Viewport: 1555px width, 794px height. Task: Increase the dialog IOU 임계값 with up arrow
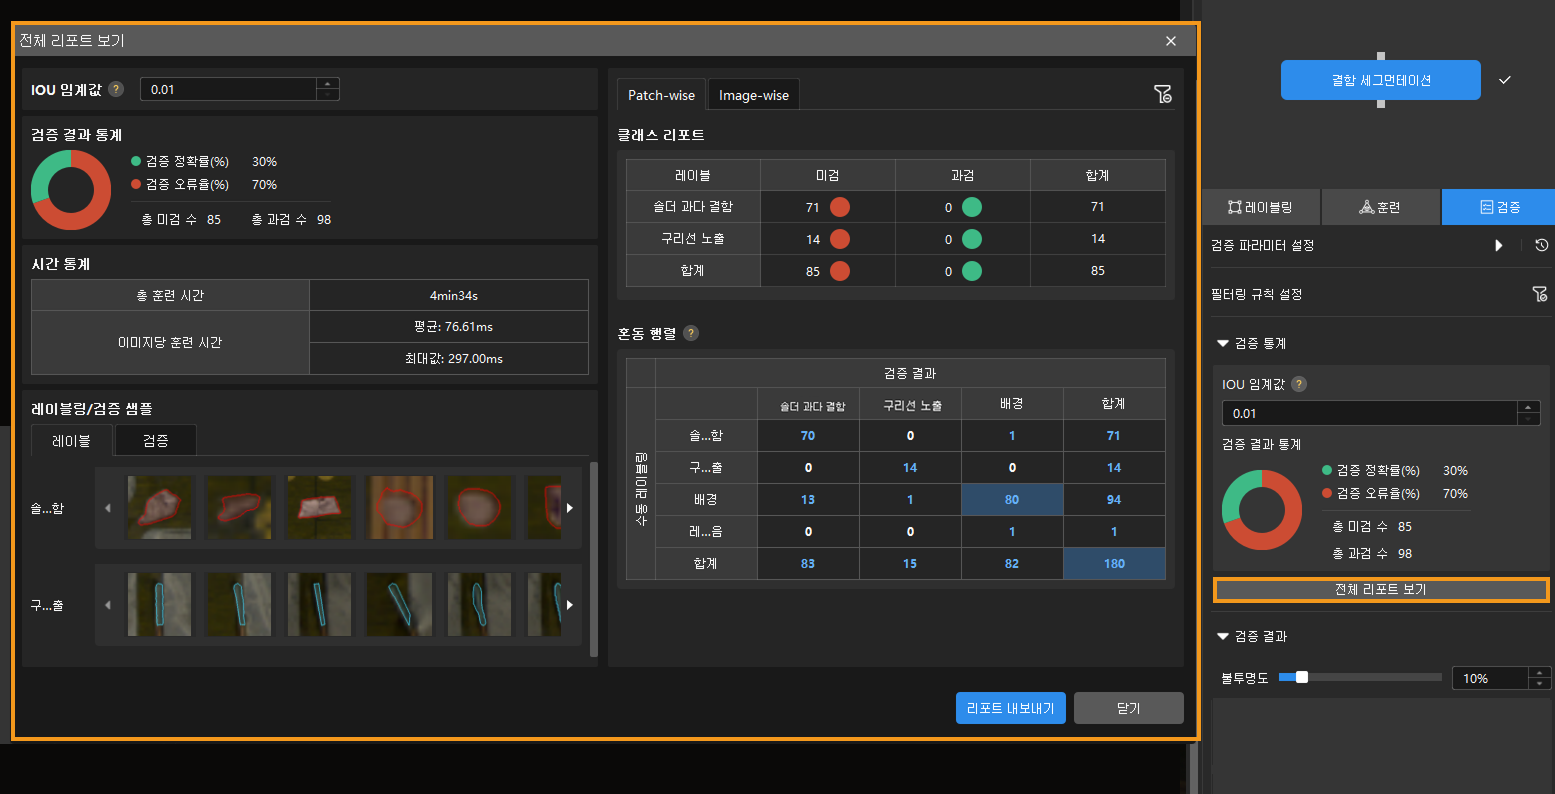pos(328,84)
